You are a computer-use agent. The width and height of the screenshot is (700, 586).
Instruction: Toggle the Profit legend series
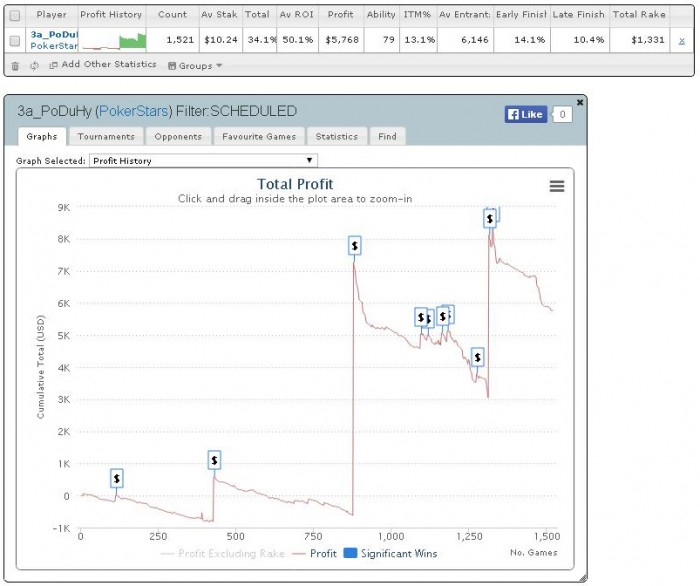315,553
